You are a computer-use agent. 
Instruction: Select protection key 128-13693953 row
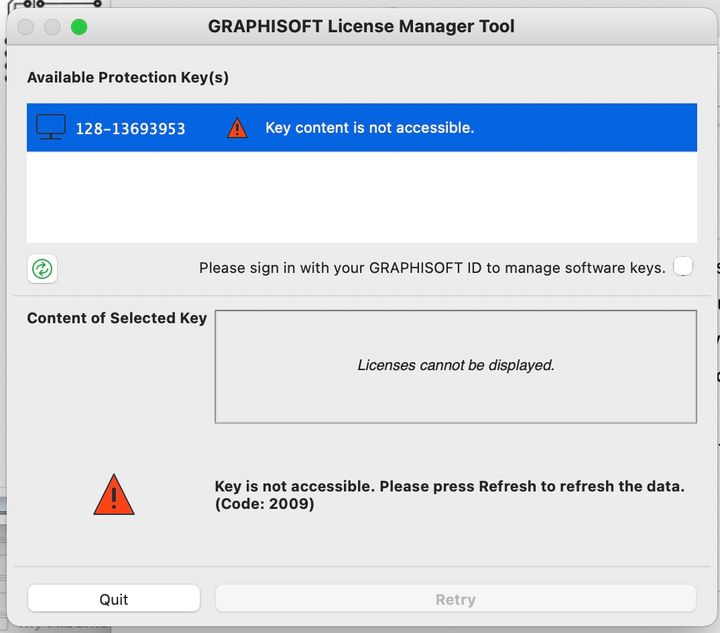(362, 128)
